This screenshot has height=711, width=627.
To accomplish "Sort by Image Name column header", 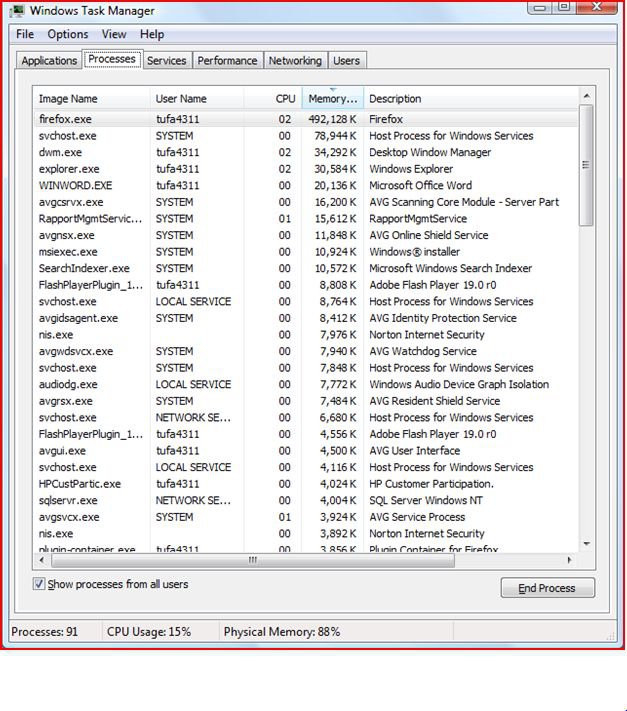I will coord(91,99).
